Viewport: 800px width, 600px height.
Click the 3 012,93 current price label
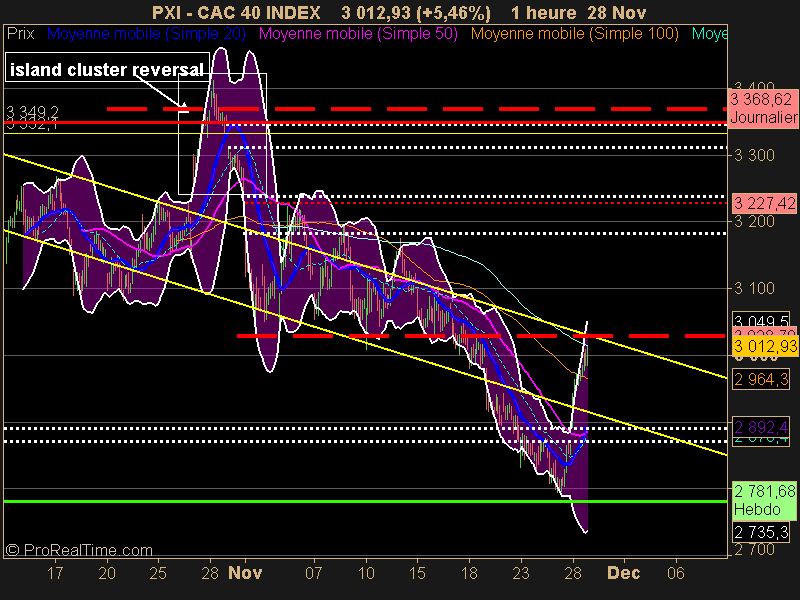764,347
